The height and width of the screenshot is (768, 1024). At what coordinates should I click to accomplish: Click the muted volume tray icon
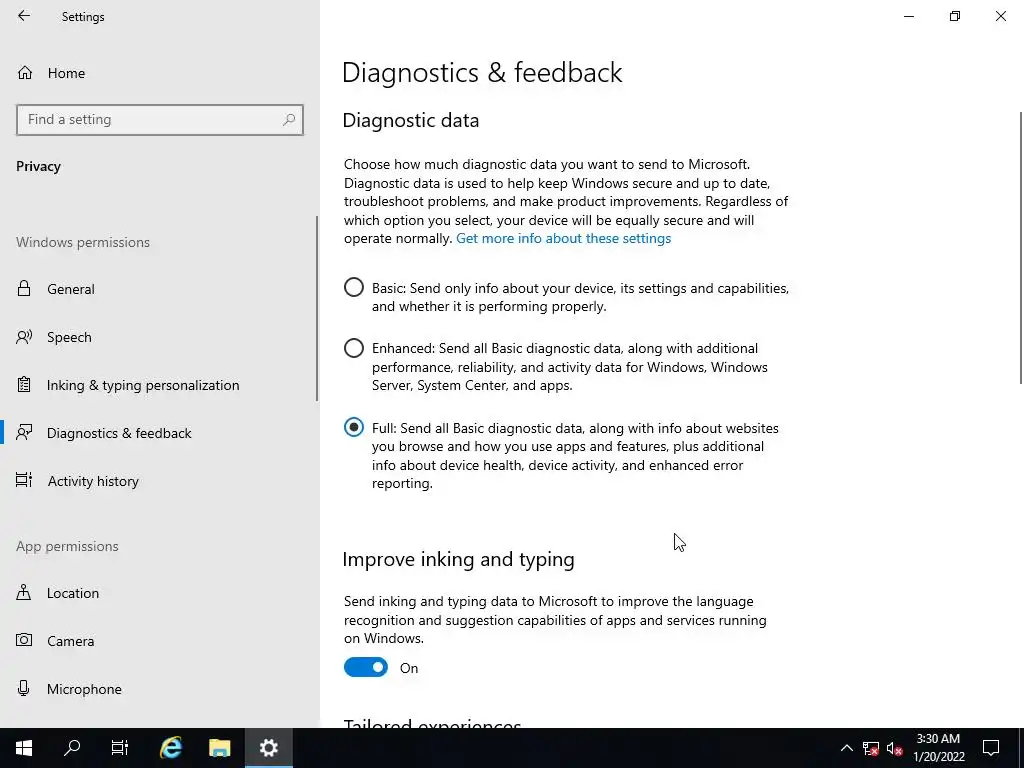tap(895, 748)
